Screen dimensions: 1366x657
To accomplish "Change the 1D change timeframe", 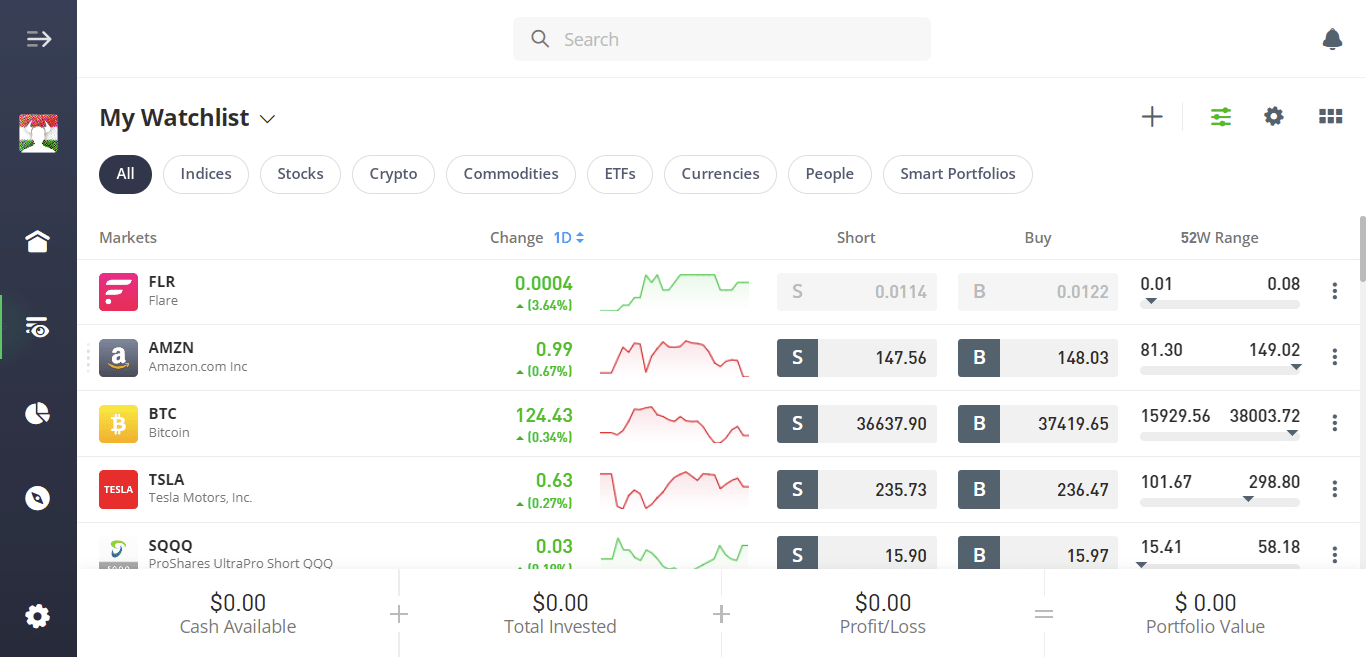I will (x=569, y=237).
